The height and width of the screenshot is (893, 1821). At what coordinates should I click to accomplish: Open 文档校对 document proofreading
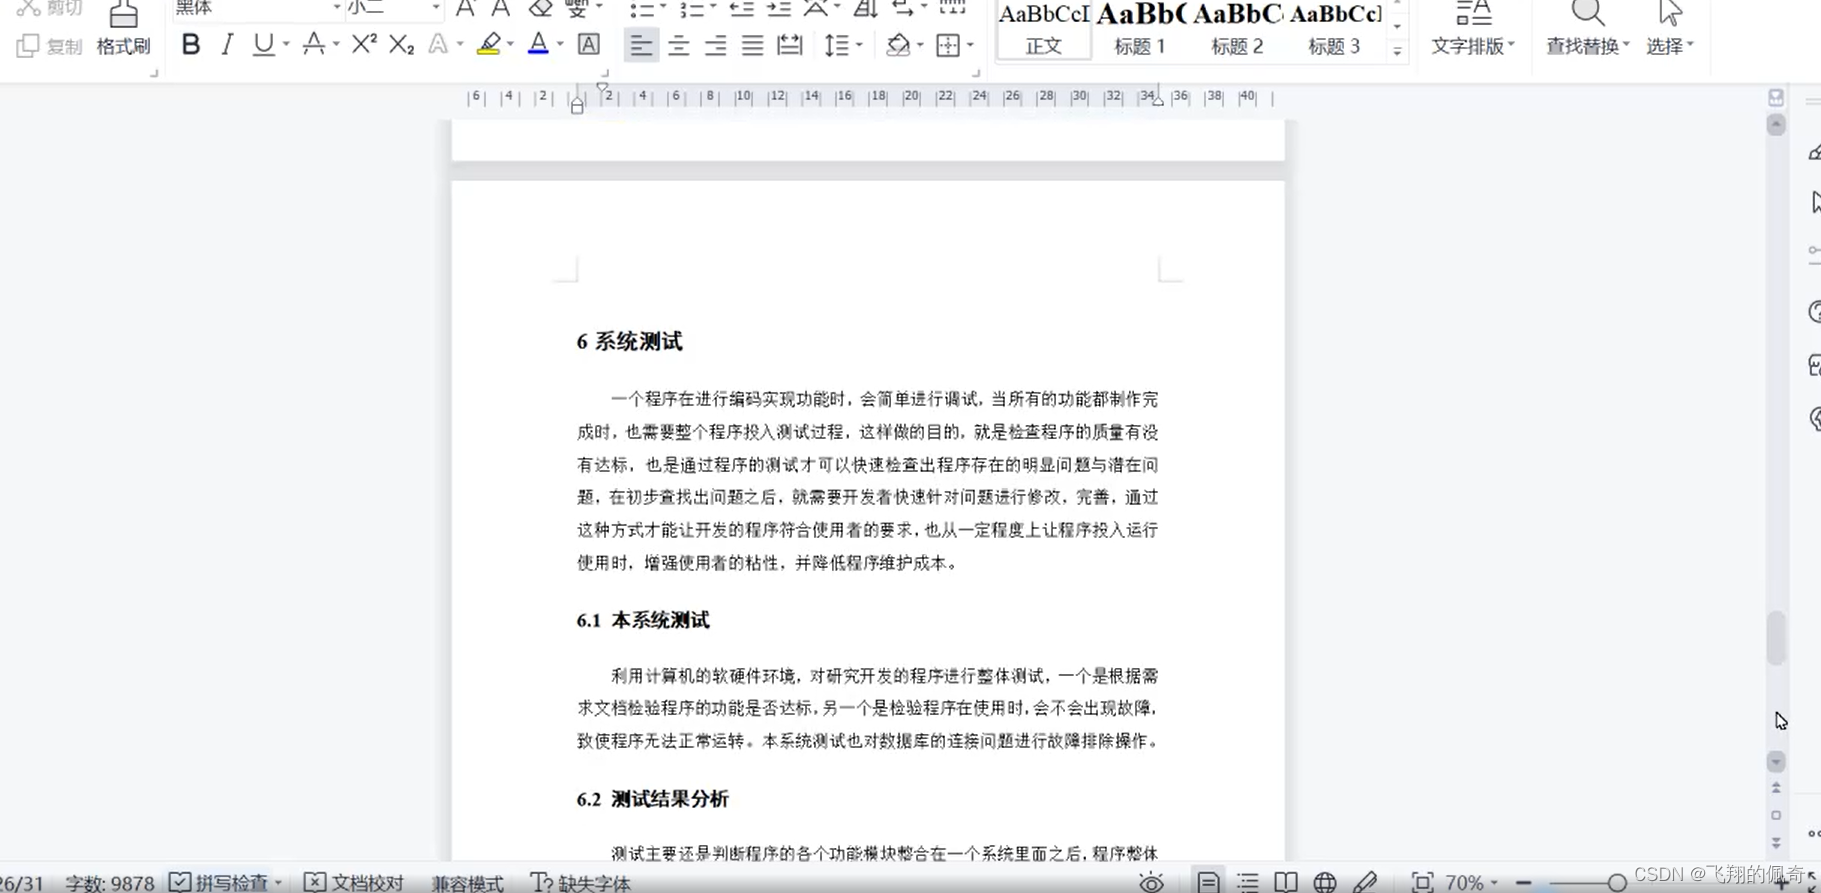354,882
